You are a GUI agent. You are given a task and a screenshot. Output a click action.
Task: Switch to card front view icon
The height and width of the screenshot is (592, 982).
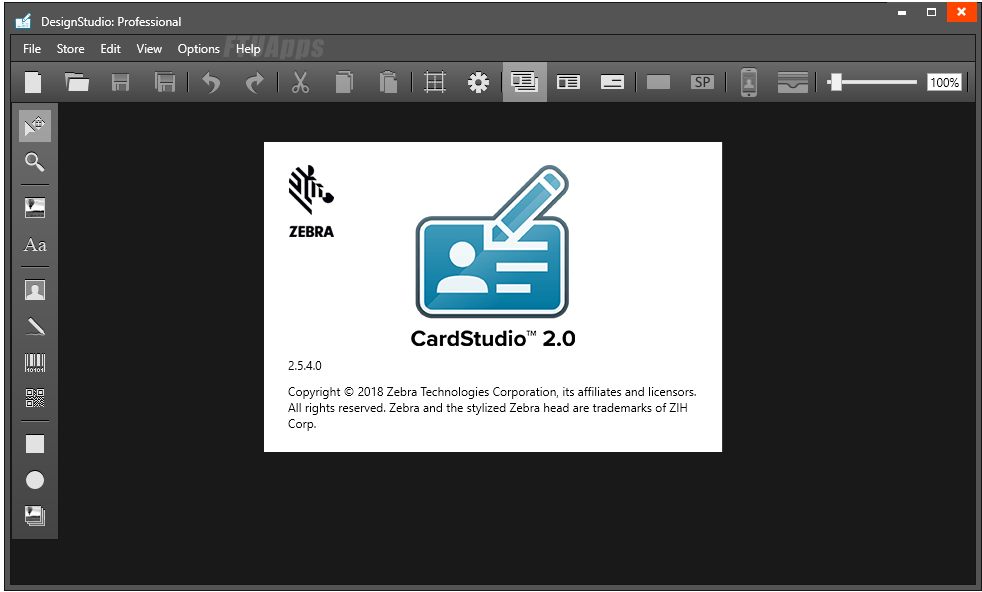pos(569,82)
